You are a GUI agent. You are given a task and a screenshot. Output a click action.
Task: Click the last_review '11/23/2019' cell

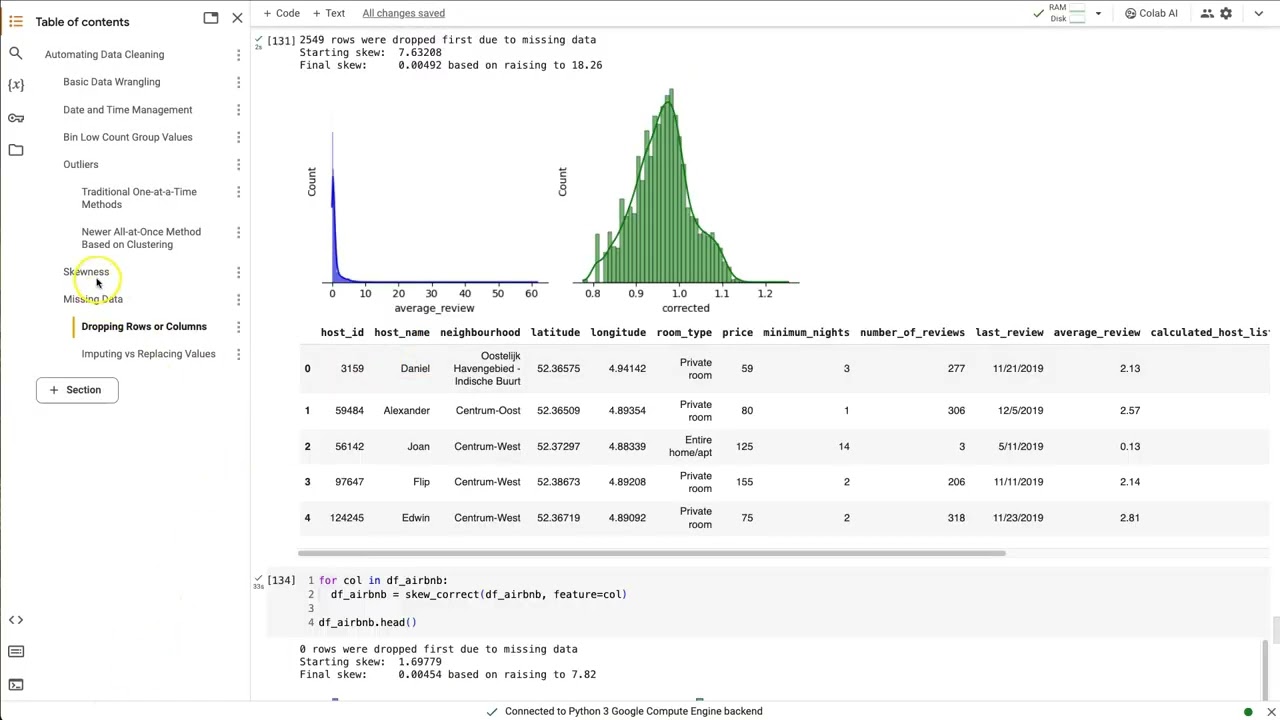[x=1018, y=518]
